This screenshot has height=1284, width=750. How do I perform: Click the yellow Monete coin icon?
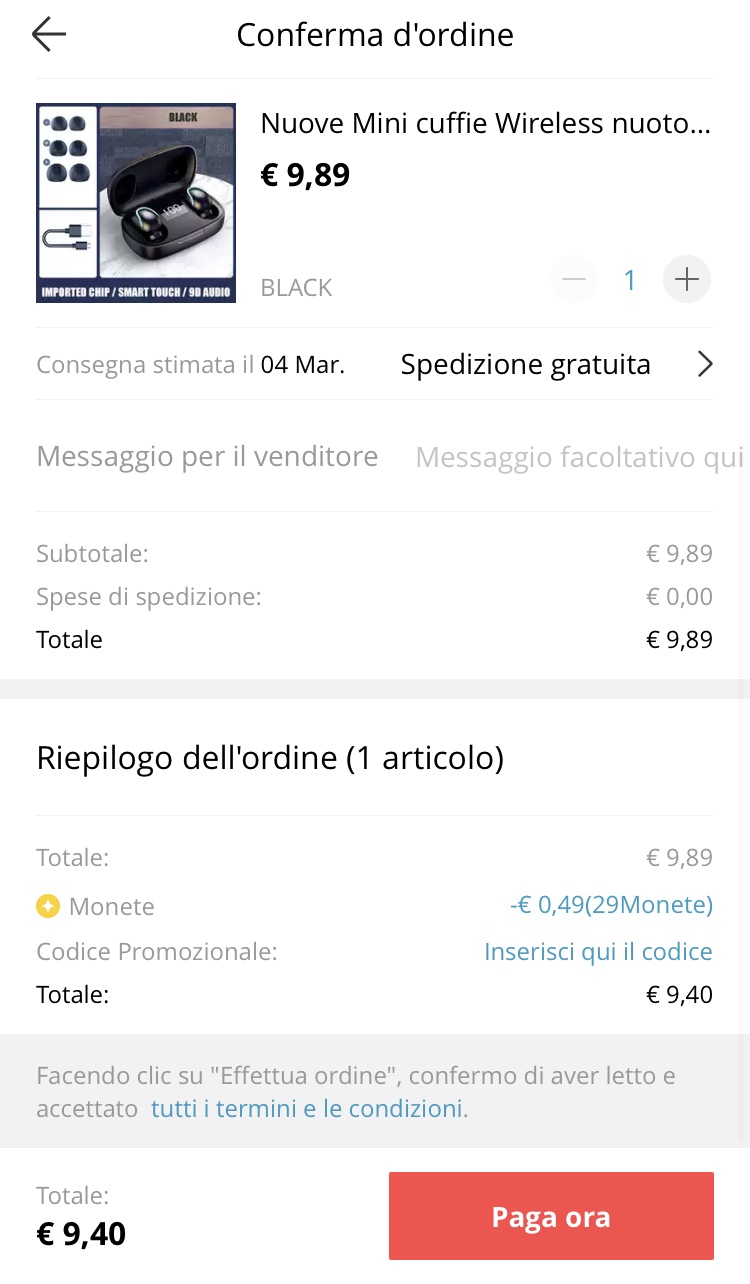tap(48, 906)
